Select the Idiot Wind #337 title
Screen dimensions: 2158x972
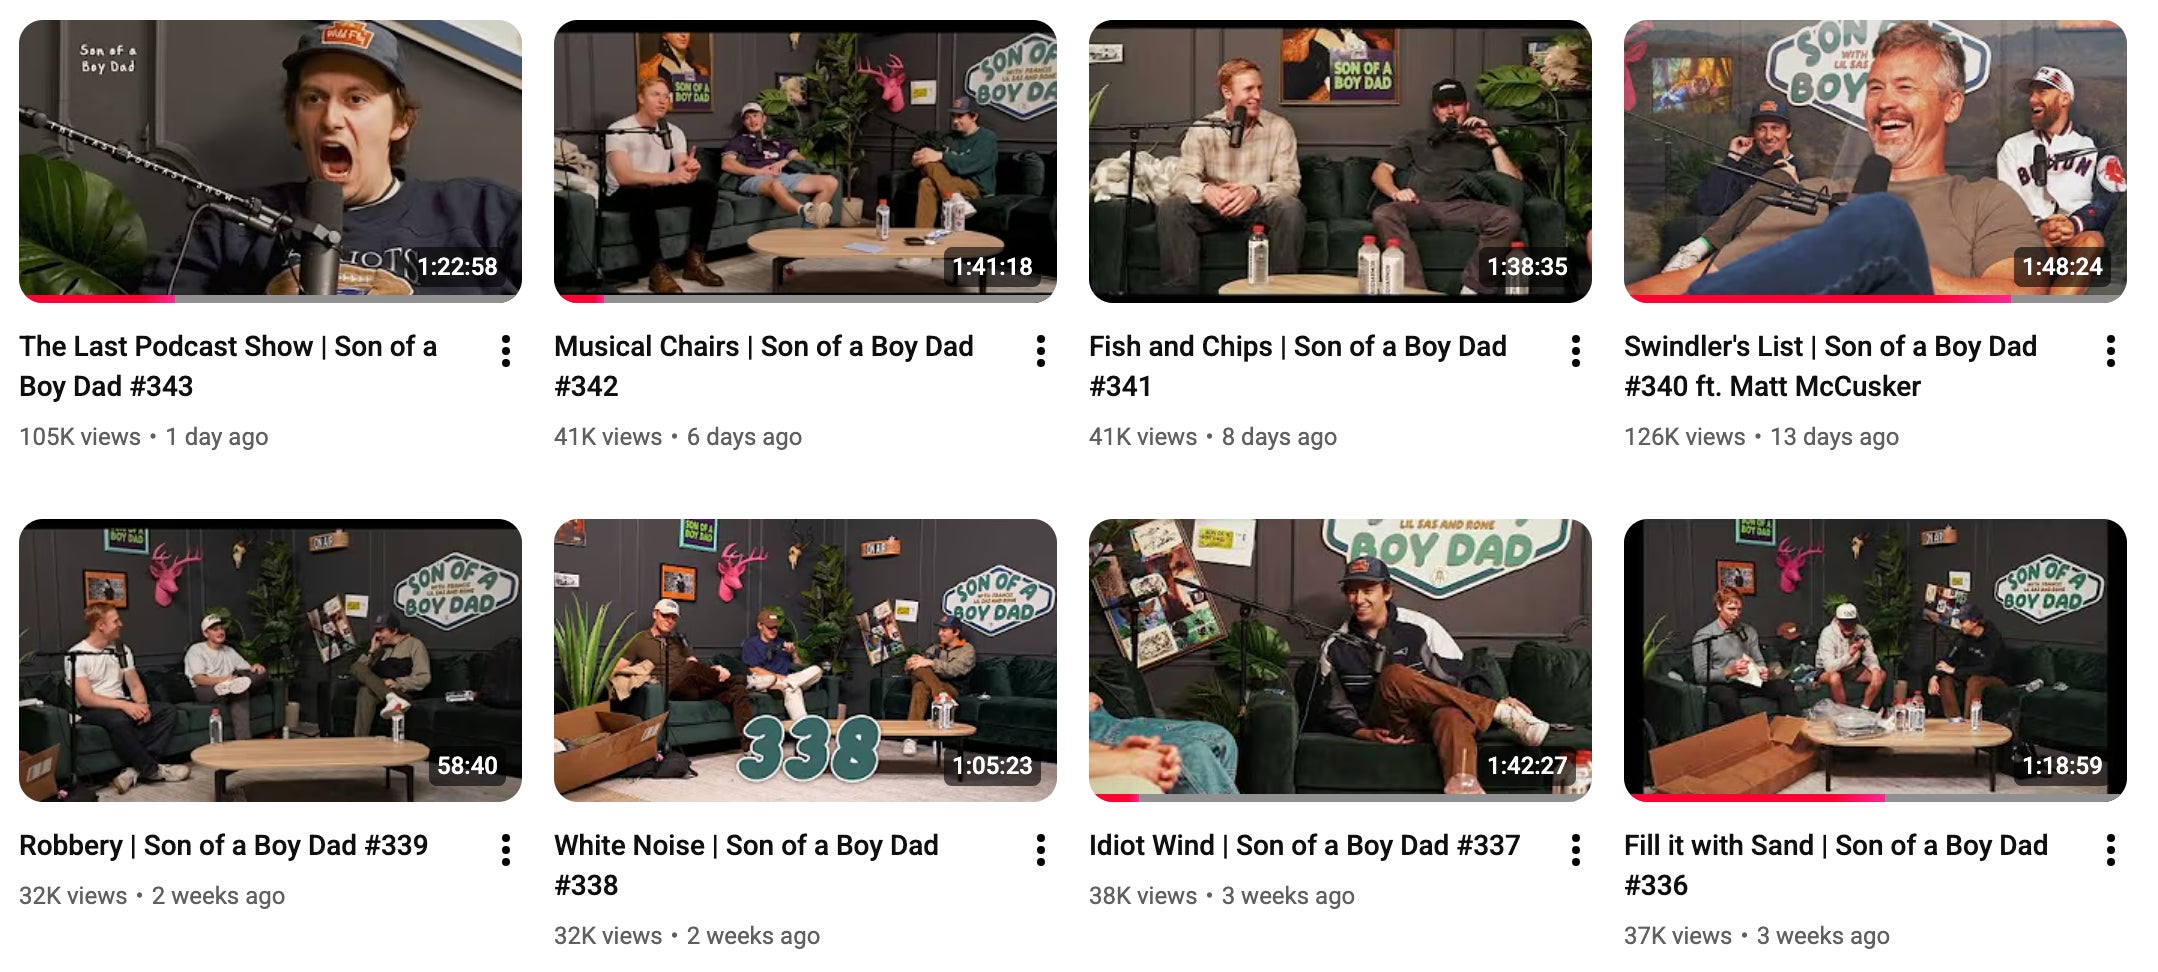coord(1304,846)
